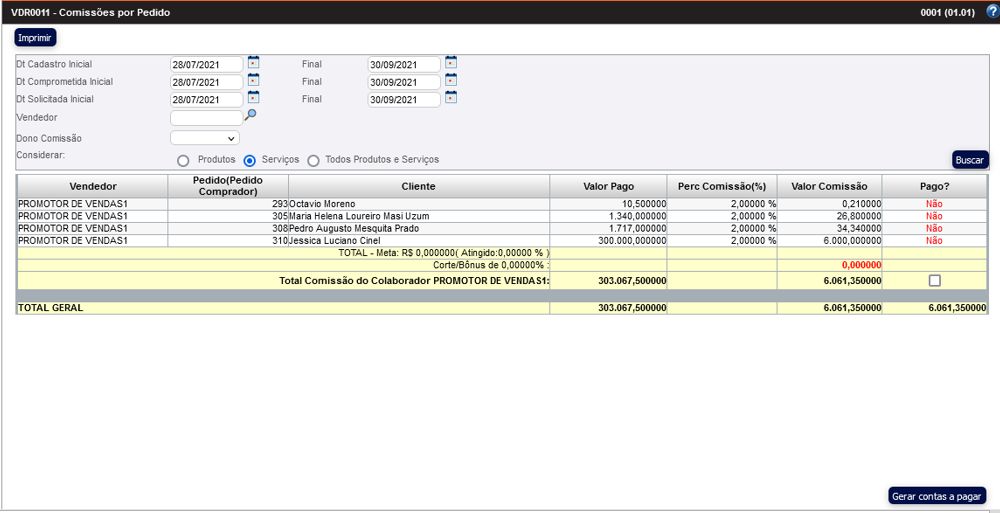The width and height of the screenshot is (1000, 513).
Task: Open calendar for Dt Solicitada Inicial
Action: [253, 97]
